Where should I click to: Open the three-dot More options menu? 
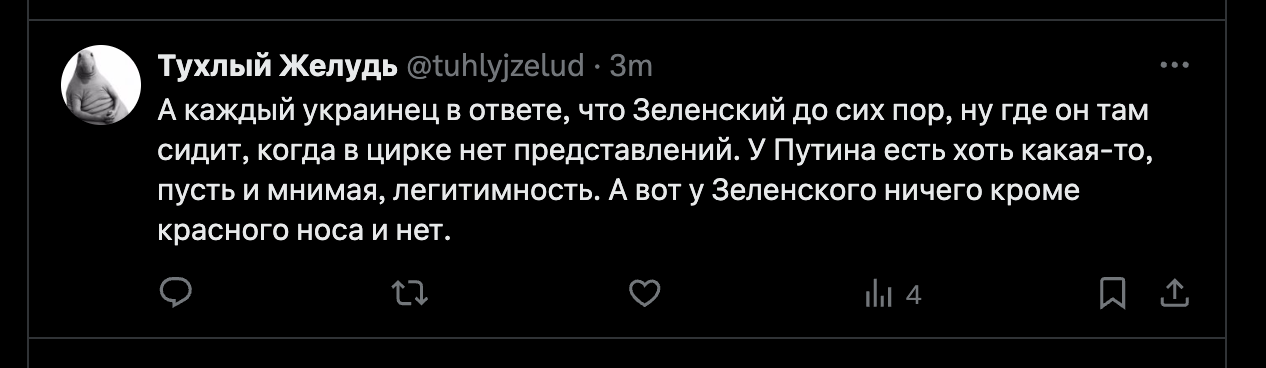[1171, 66]
